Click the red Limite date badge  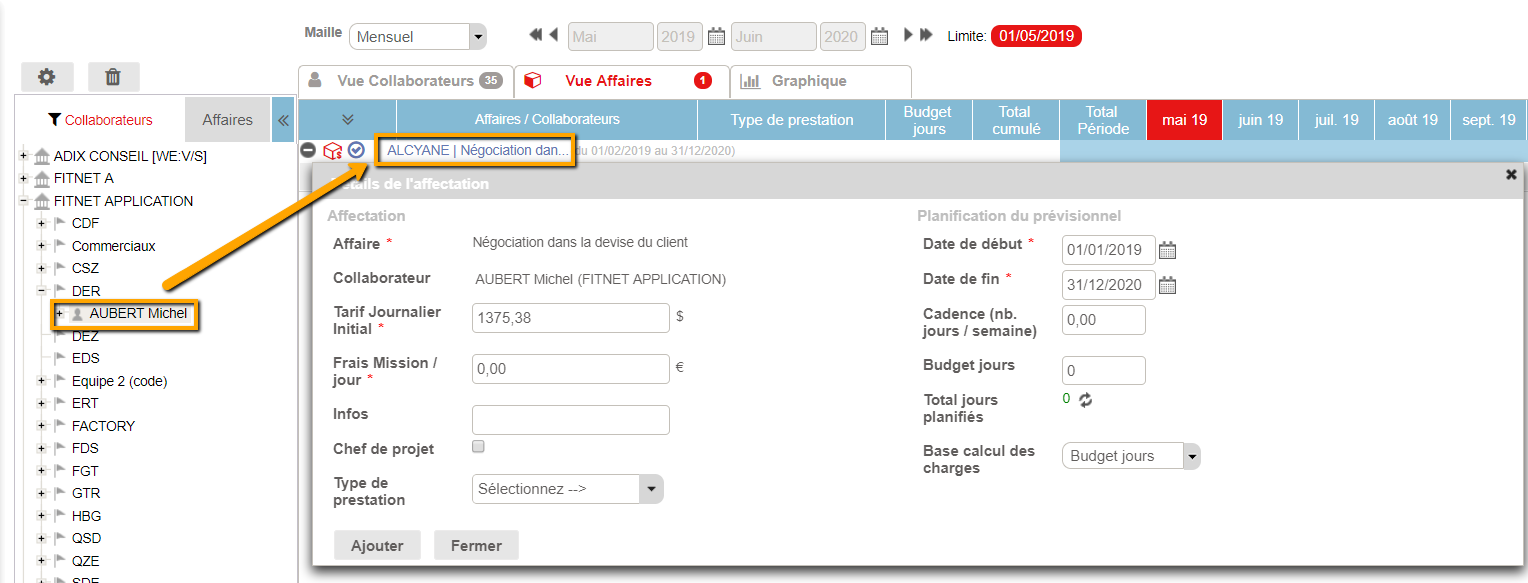[x=1035, y=36]
